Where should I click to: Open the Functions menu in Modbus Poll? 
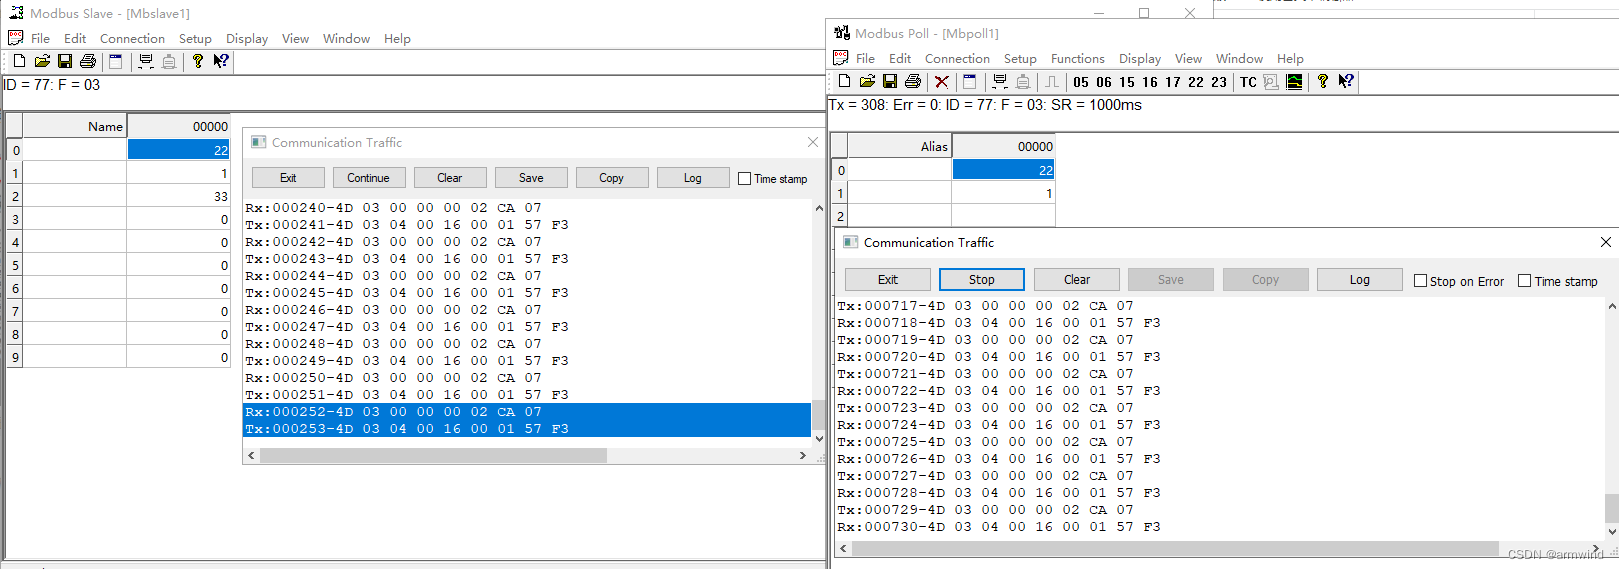tap(1077, 59)
